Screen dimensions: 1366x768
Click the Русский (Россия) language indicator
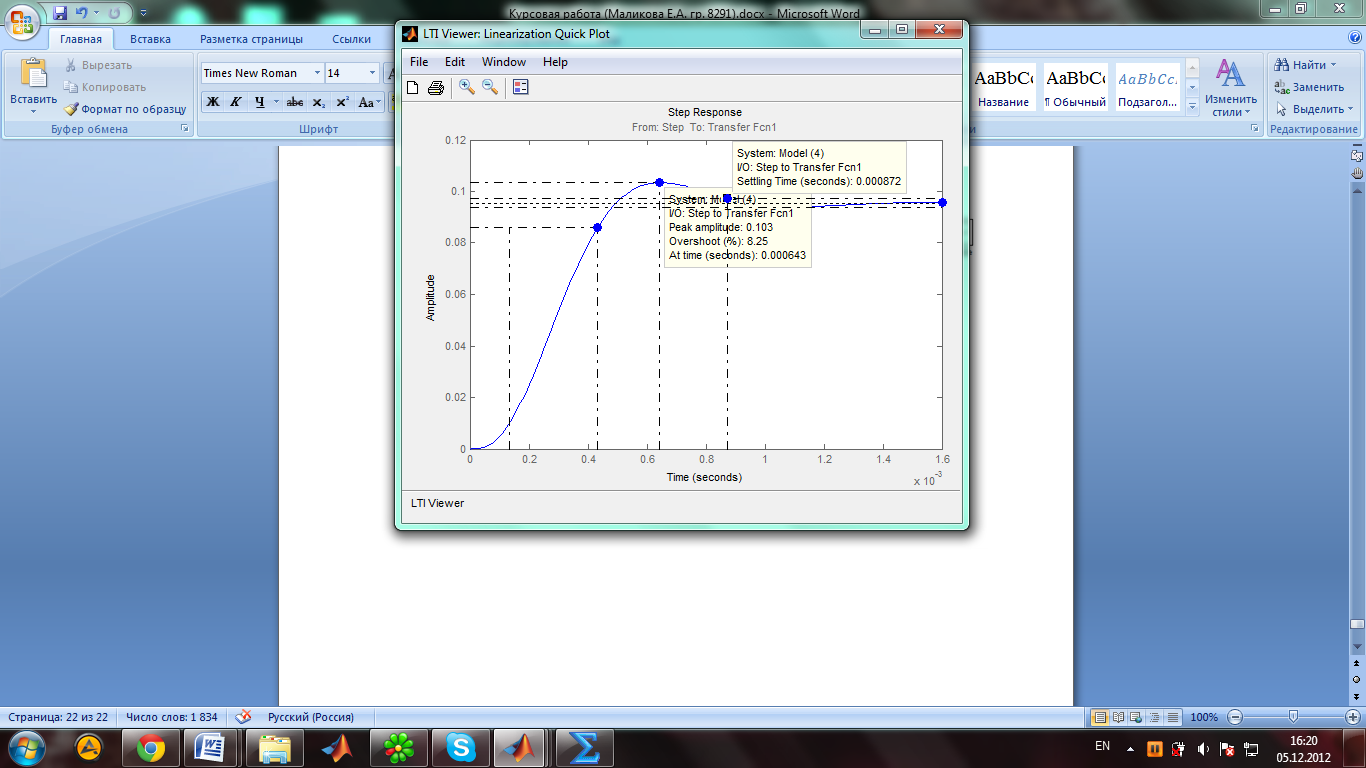click(x=310, y=717)
